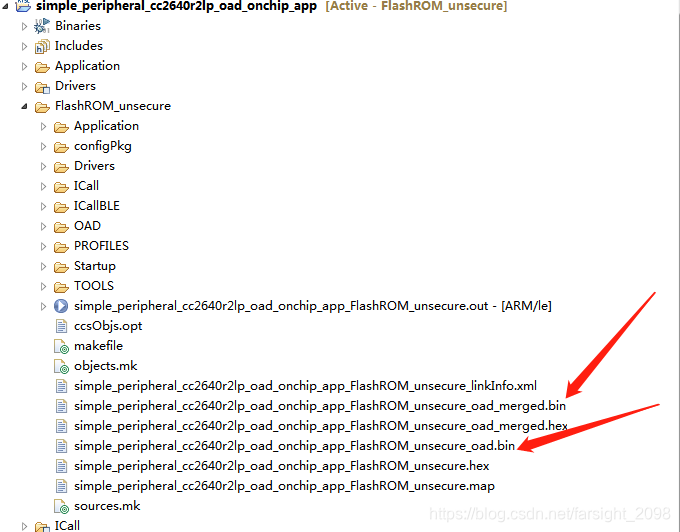Expand Application folder under FlashROM_unsecure
The image size is (680, 532).
pyautogui.click(x=43, y=127)
